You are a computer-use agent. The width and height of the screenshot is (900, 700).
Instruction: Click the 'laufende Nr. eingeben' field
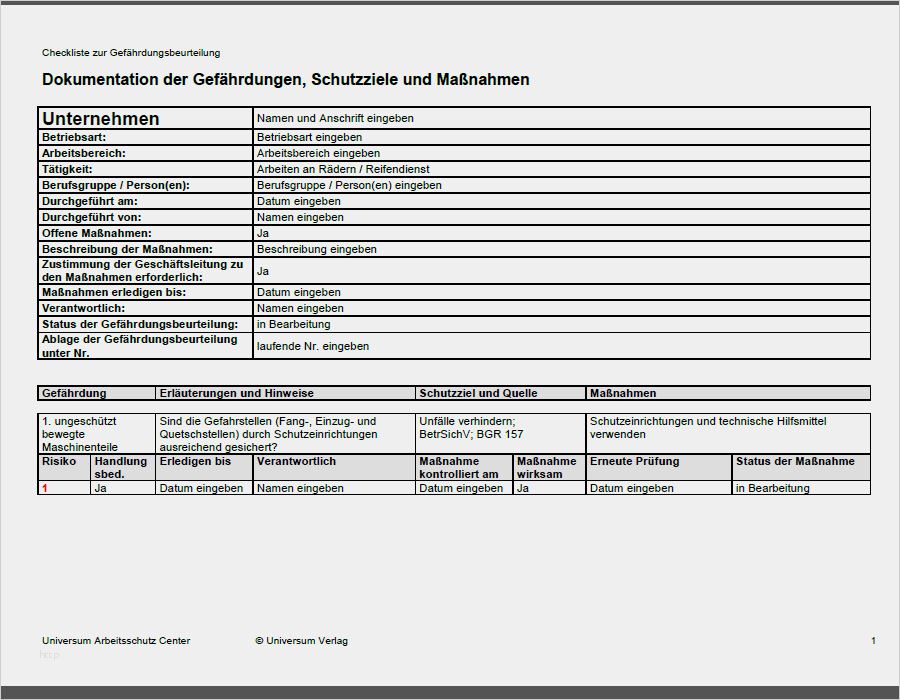click(x=561, y=346)
